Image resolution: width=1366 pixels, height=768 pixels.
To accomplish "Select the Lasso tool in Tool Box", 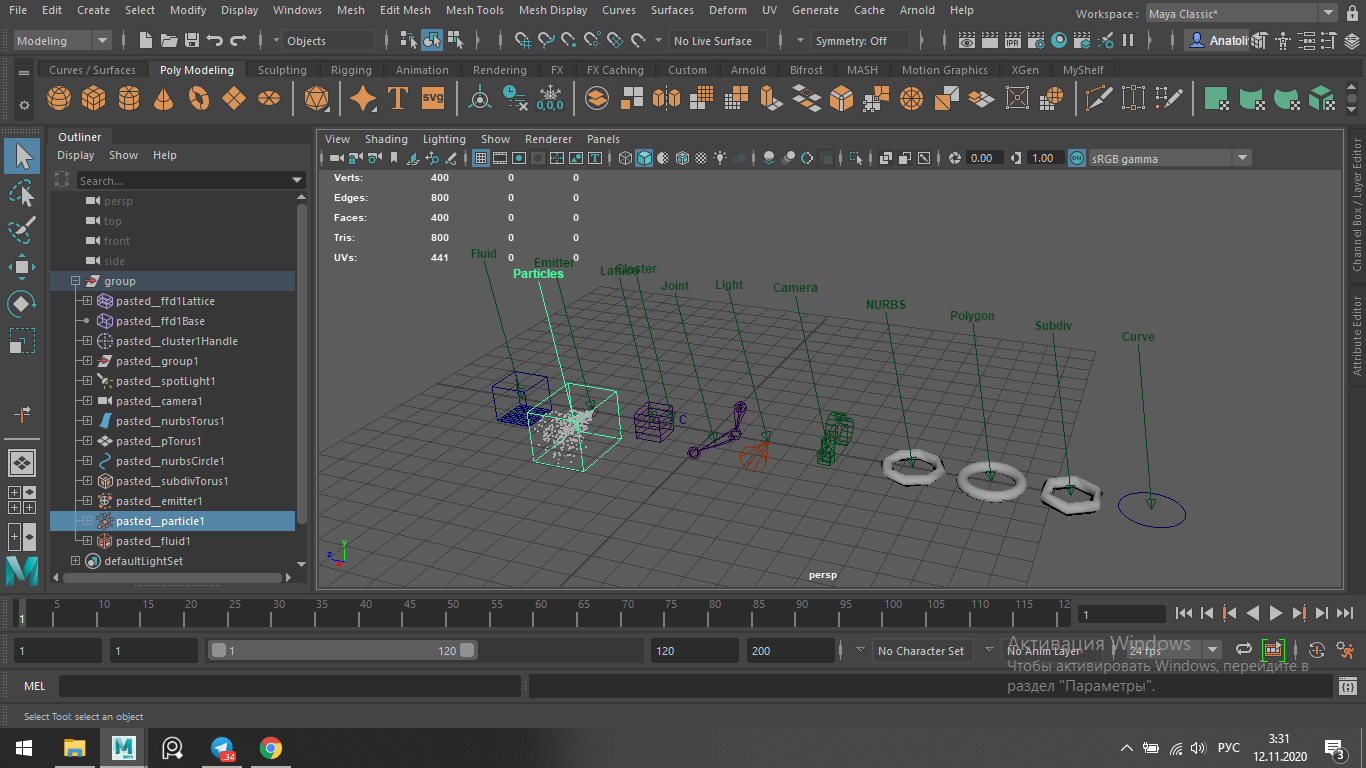I will coord(22,193).
